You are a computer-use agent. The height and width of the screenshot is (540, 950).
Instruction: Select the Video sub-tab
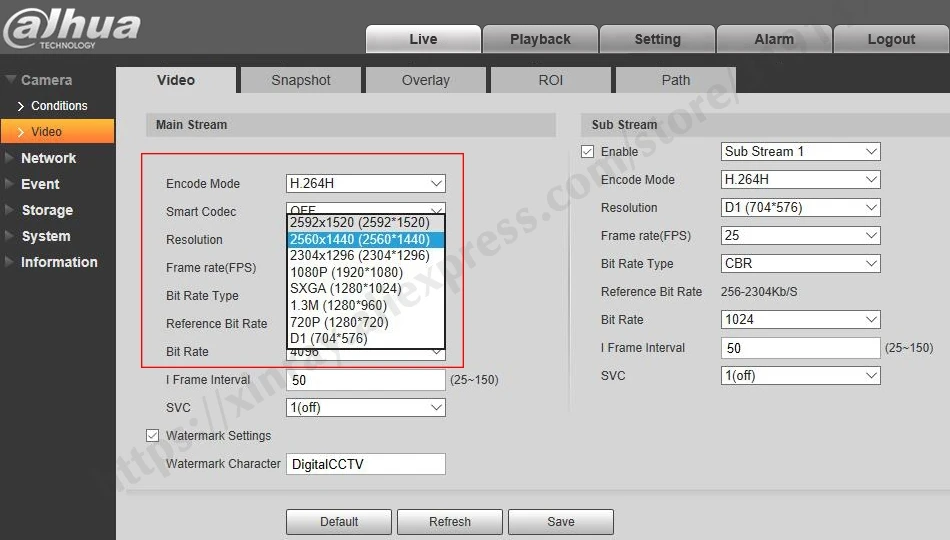tap(176, 80)
